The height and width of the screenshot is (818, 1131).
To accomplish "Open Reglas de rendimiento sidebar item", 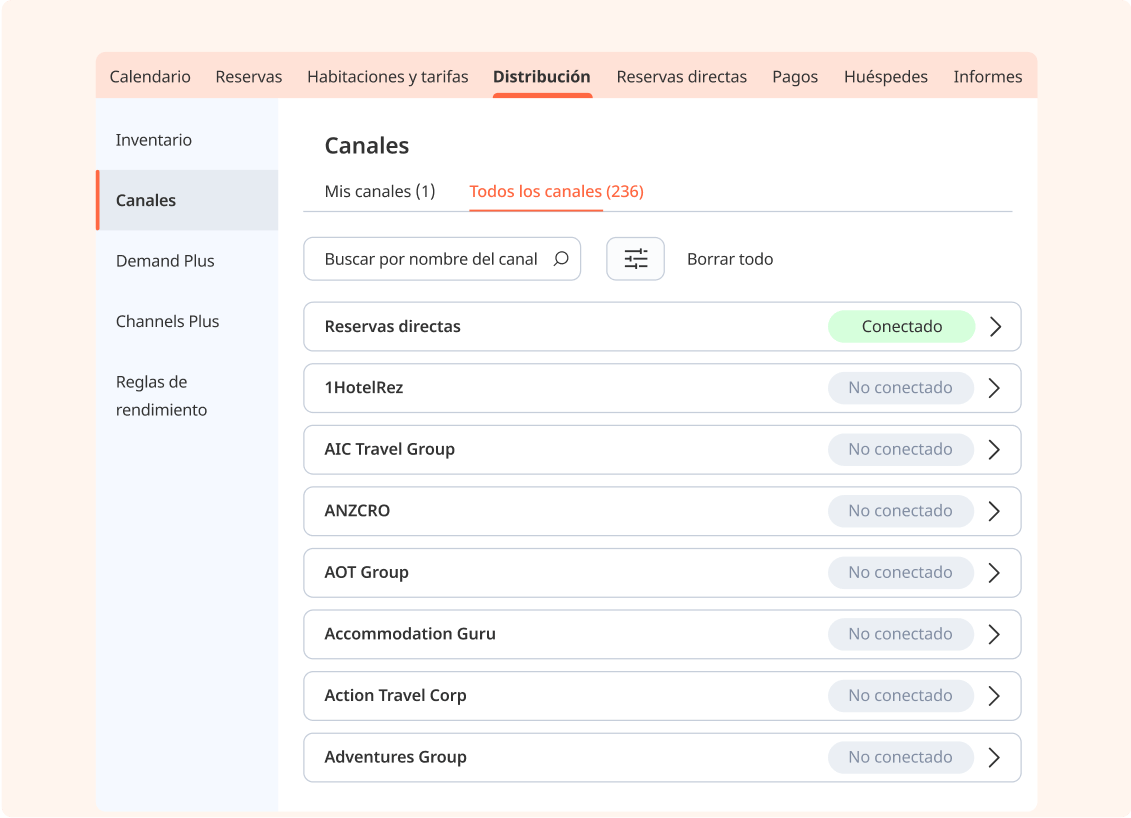I will click(x=162, y=396).
